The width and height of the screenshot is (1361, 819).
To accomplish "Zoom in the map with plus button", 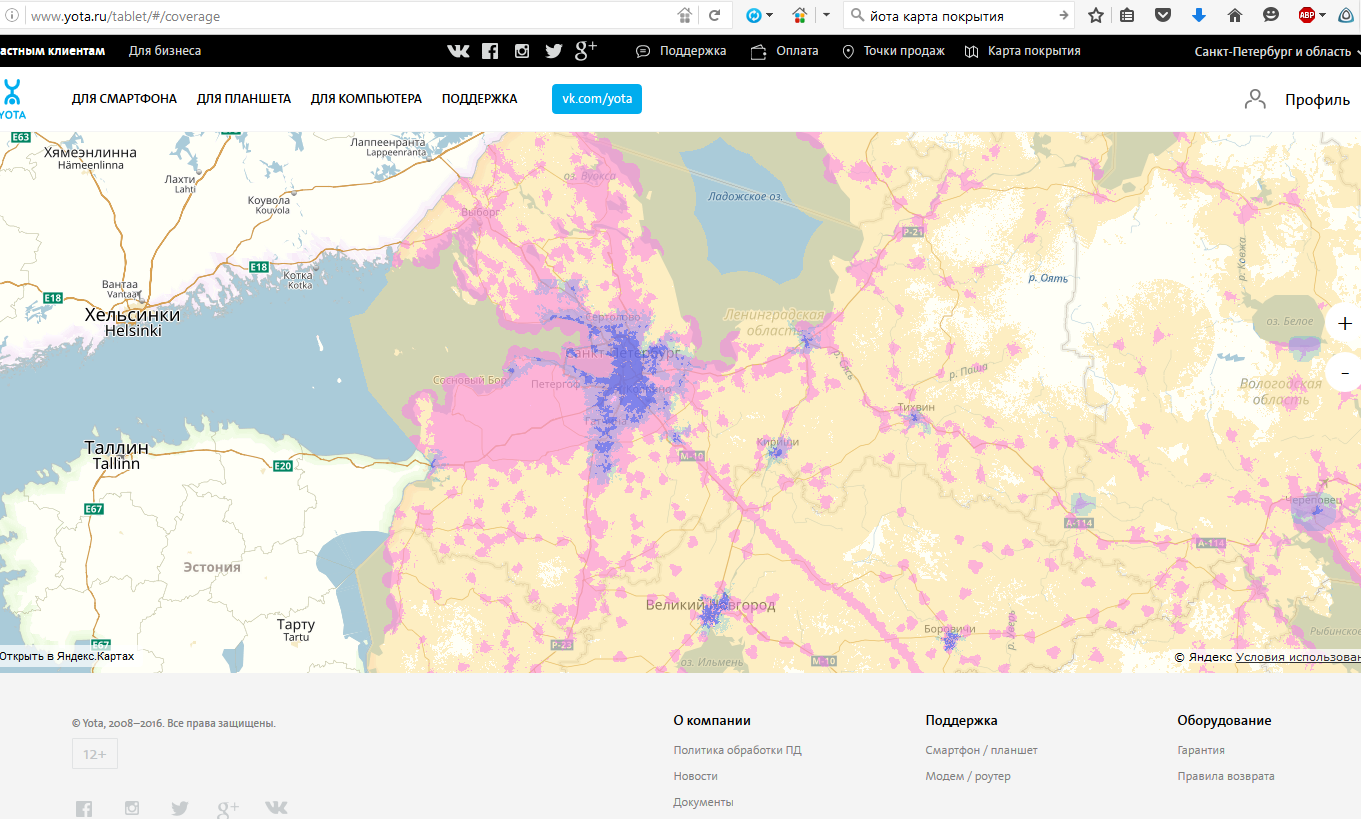I will (x=1344, y=324).
